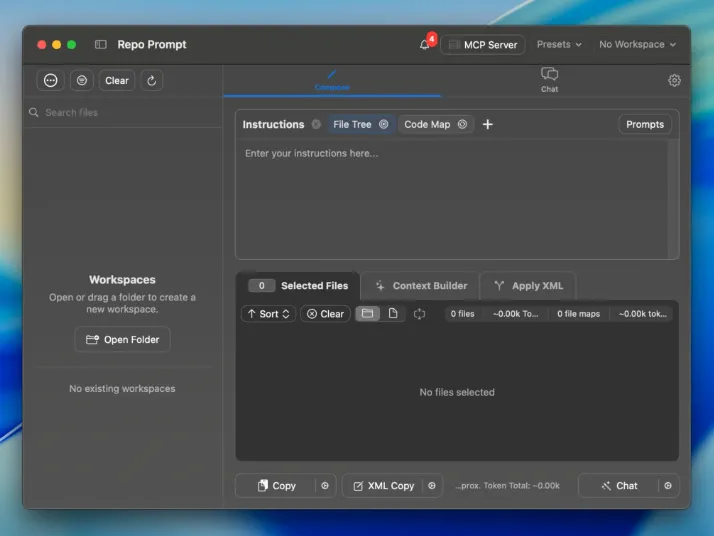714x536 pixels.
Task: Click the bottom Chat button
Action: (619, 486)
